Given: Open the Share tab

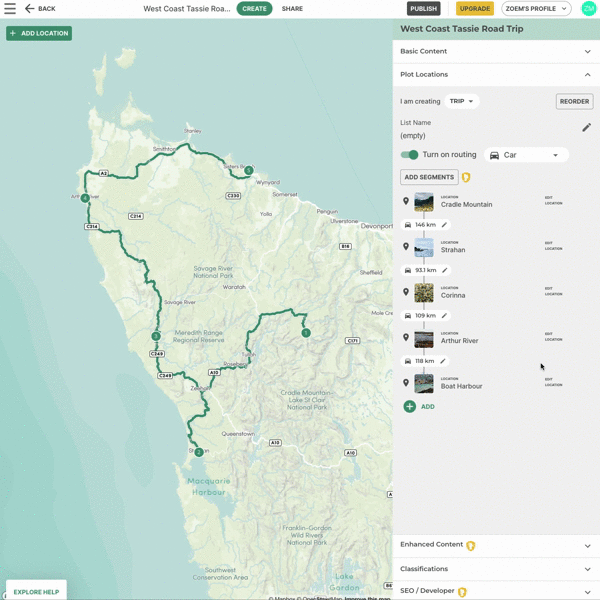Looking at the screenshot, I should click(292, 9).
